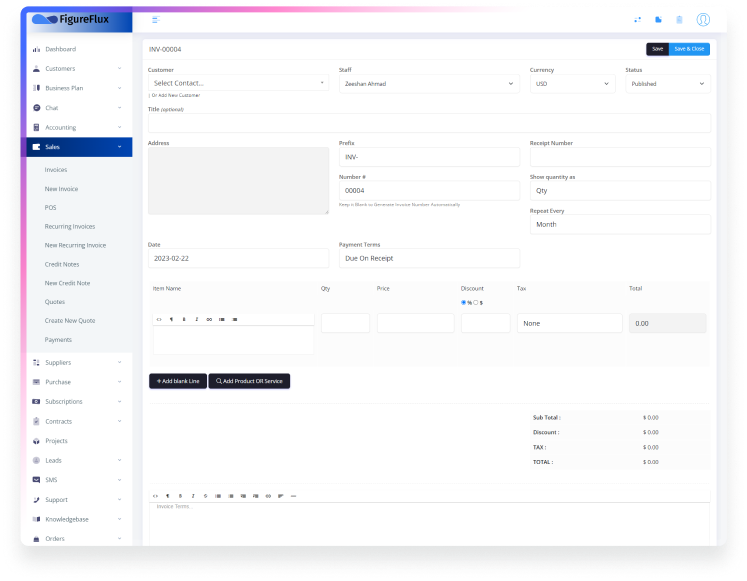Open POS under Sales
The width and height of the screenshot is (747, 581).
(x=50, y=208)
